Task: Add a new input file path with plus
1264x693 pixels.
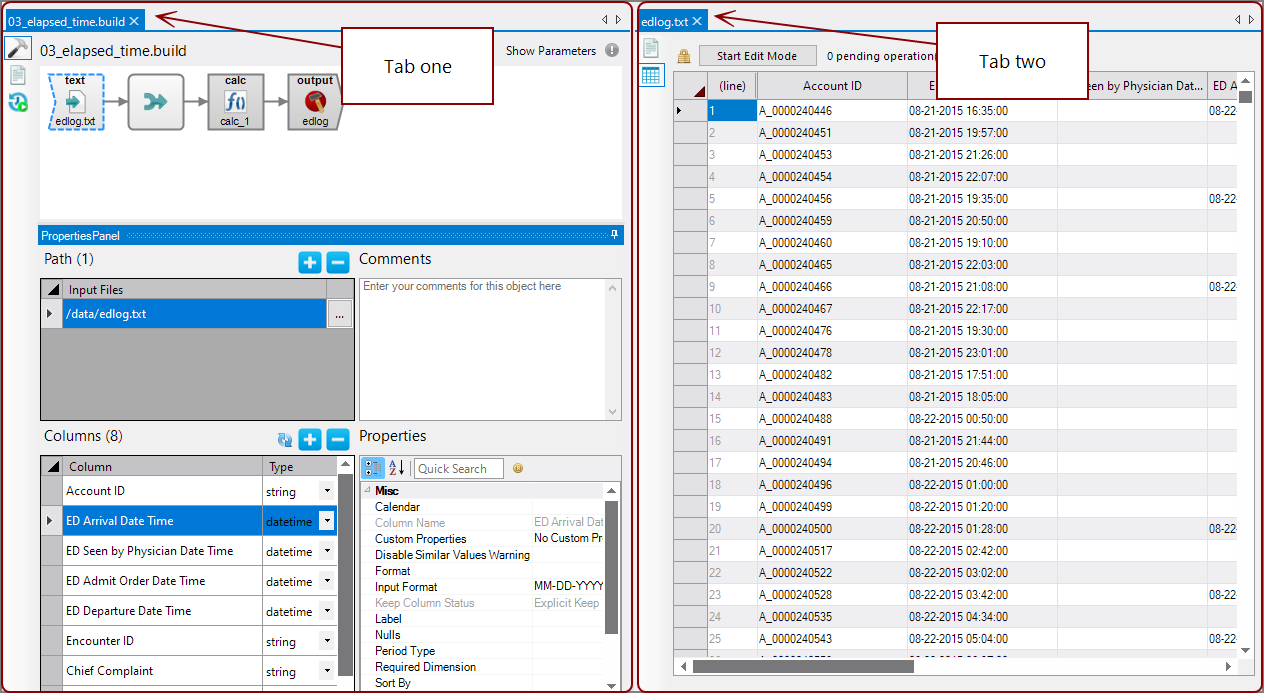Action: click(310, 262)
